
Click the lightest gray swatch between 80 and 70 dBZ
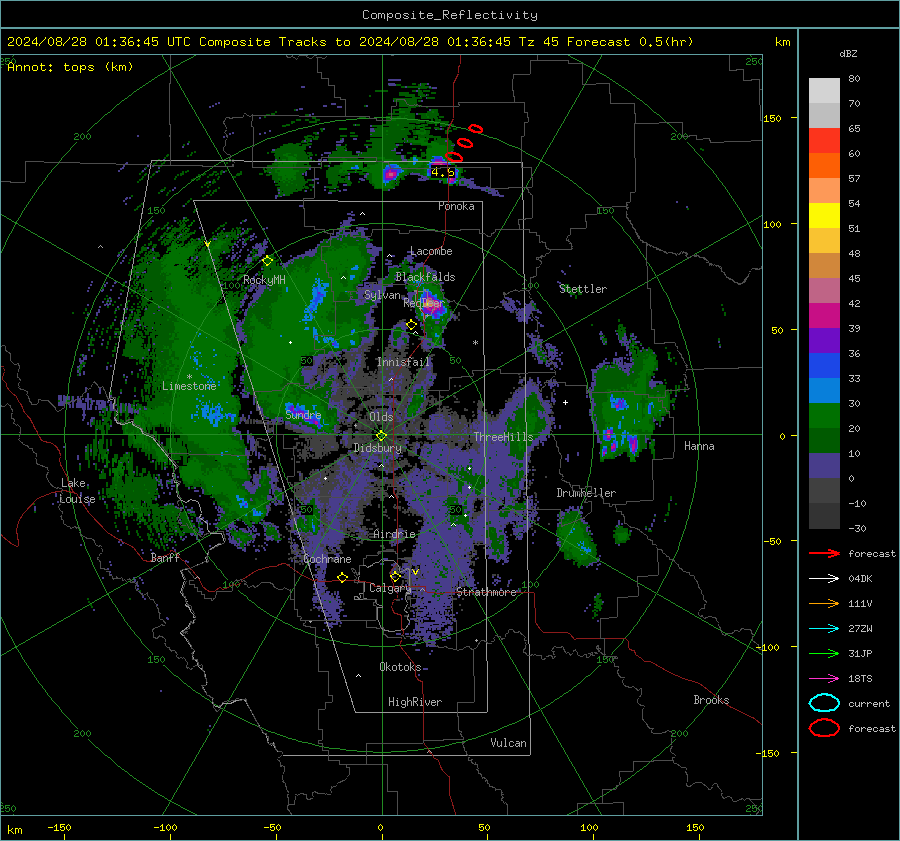click(824, 91)
